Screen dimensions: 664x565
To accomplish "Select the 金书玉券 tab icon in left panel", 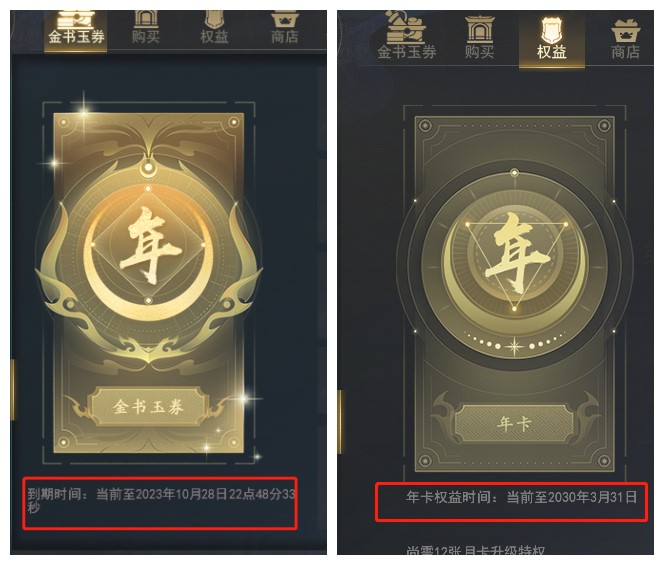I will (x=75, y=19).
